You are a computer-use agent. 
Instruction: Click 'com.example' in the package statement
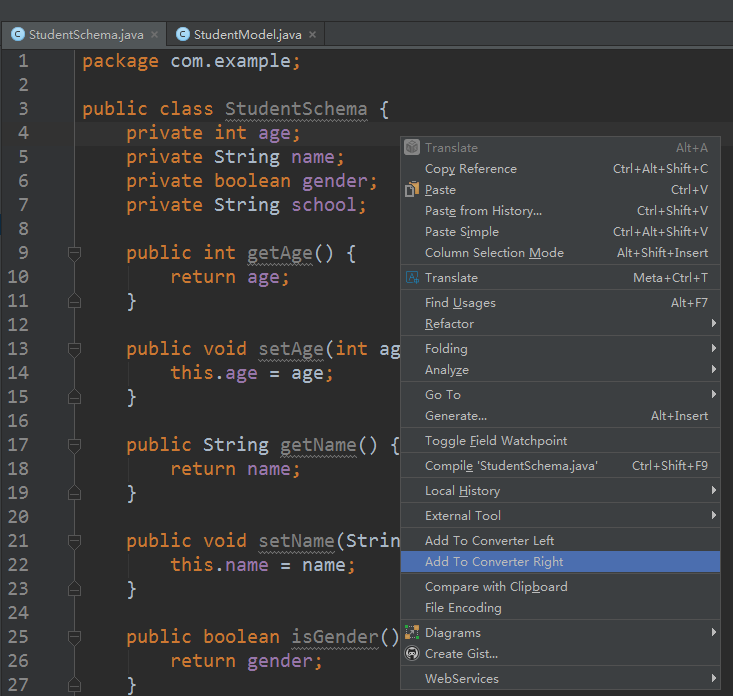coord(230,61)
